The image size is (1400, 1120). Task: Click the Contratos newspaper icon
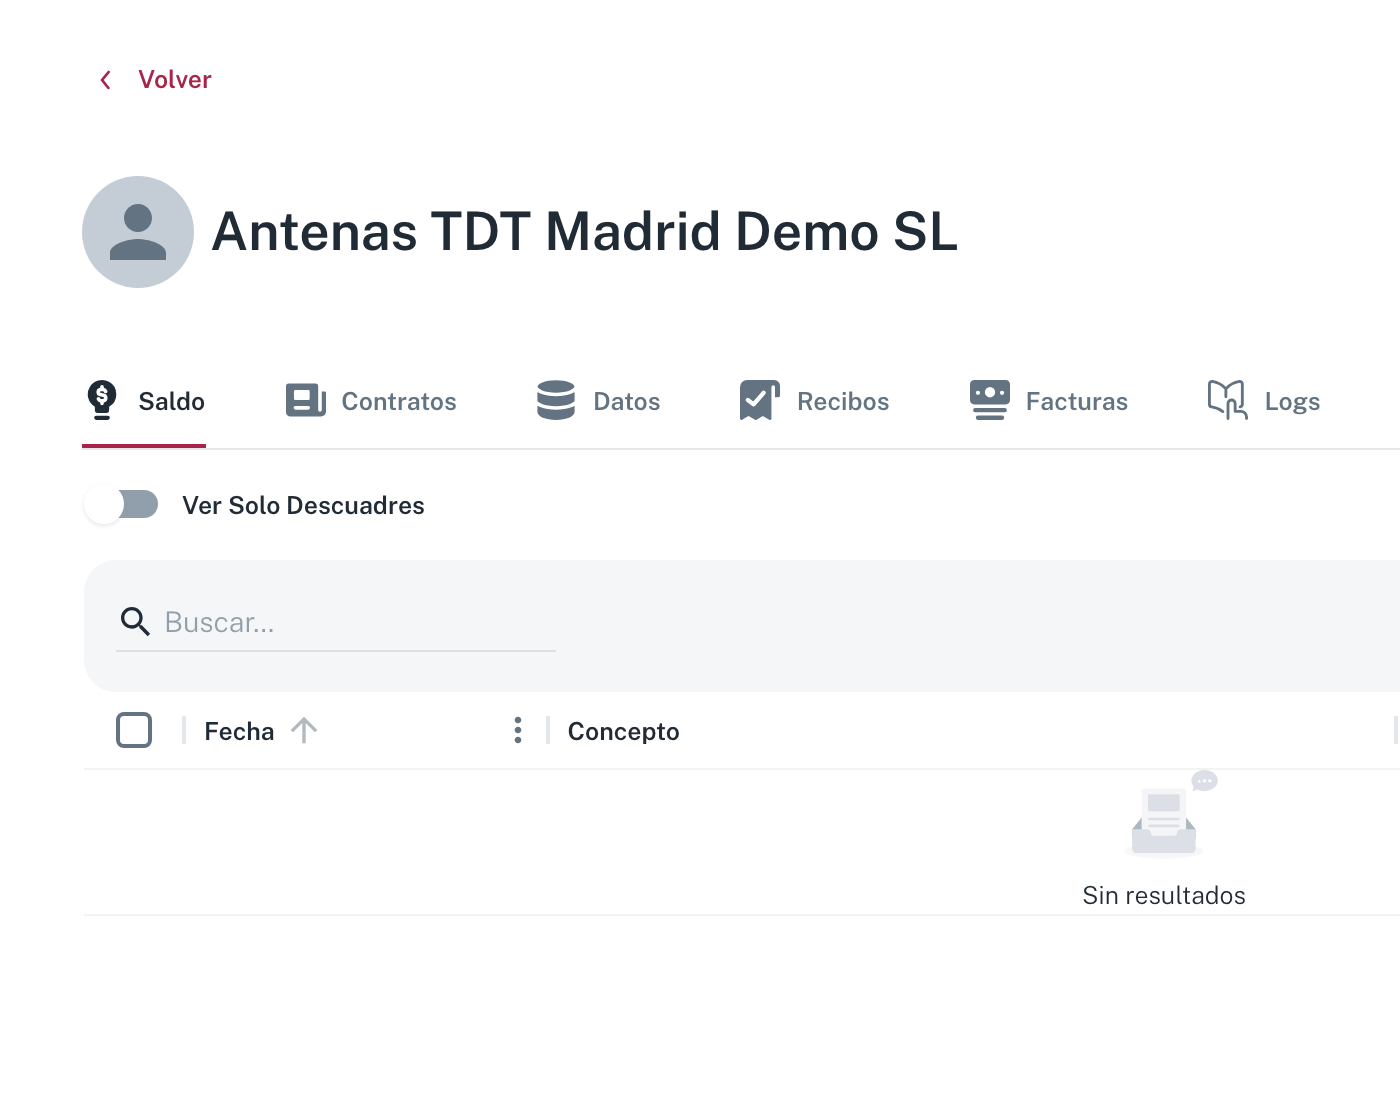pos(306,400)
